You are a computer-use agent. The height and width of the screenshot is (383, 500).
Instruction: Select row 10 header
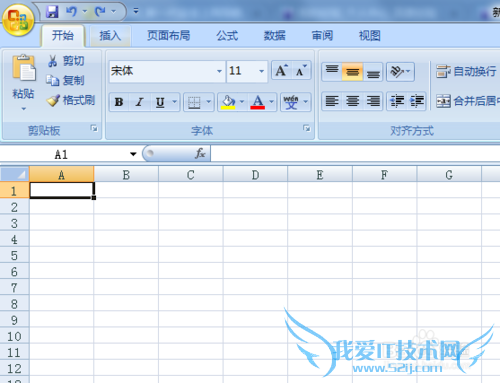tap(14, 336)
